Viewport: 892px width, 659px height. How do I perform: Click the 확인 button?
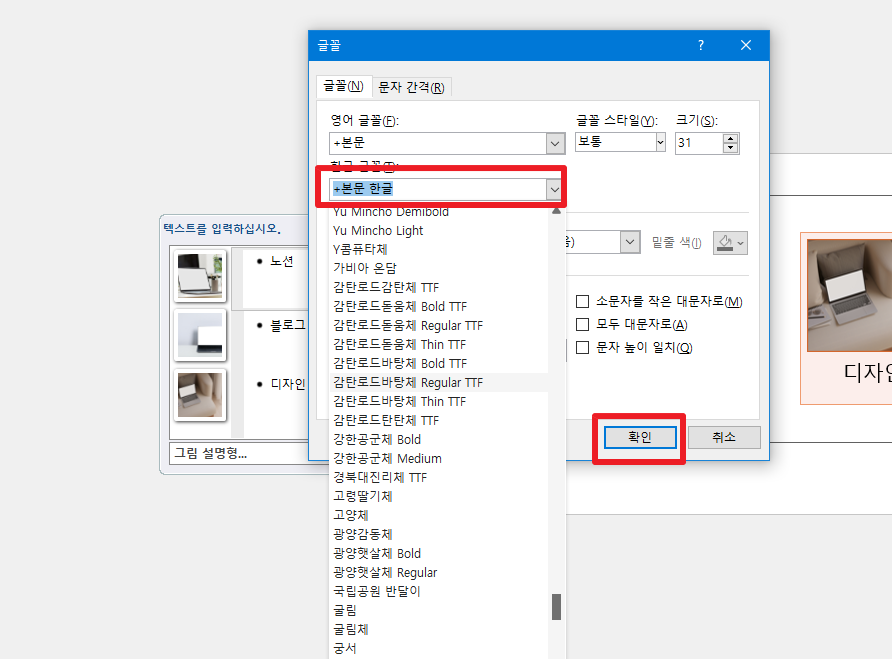[x=638, y=437]
